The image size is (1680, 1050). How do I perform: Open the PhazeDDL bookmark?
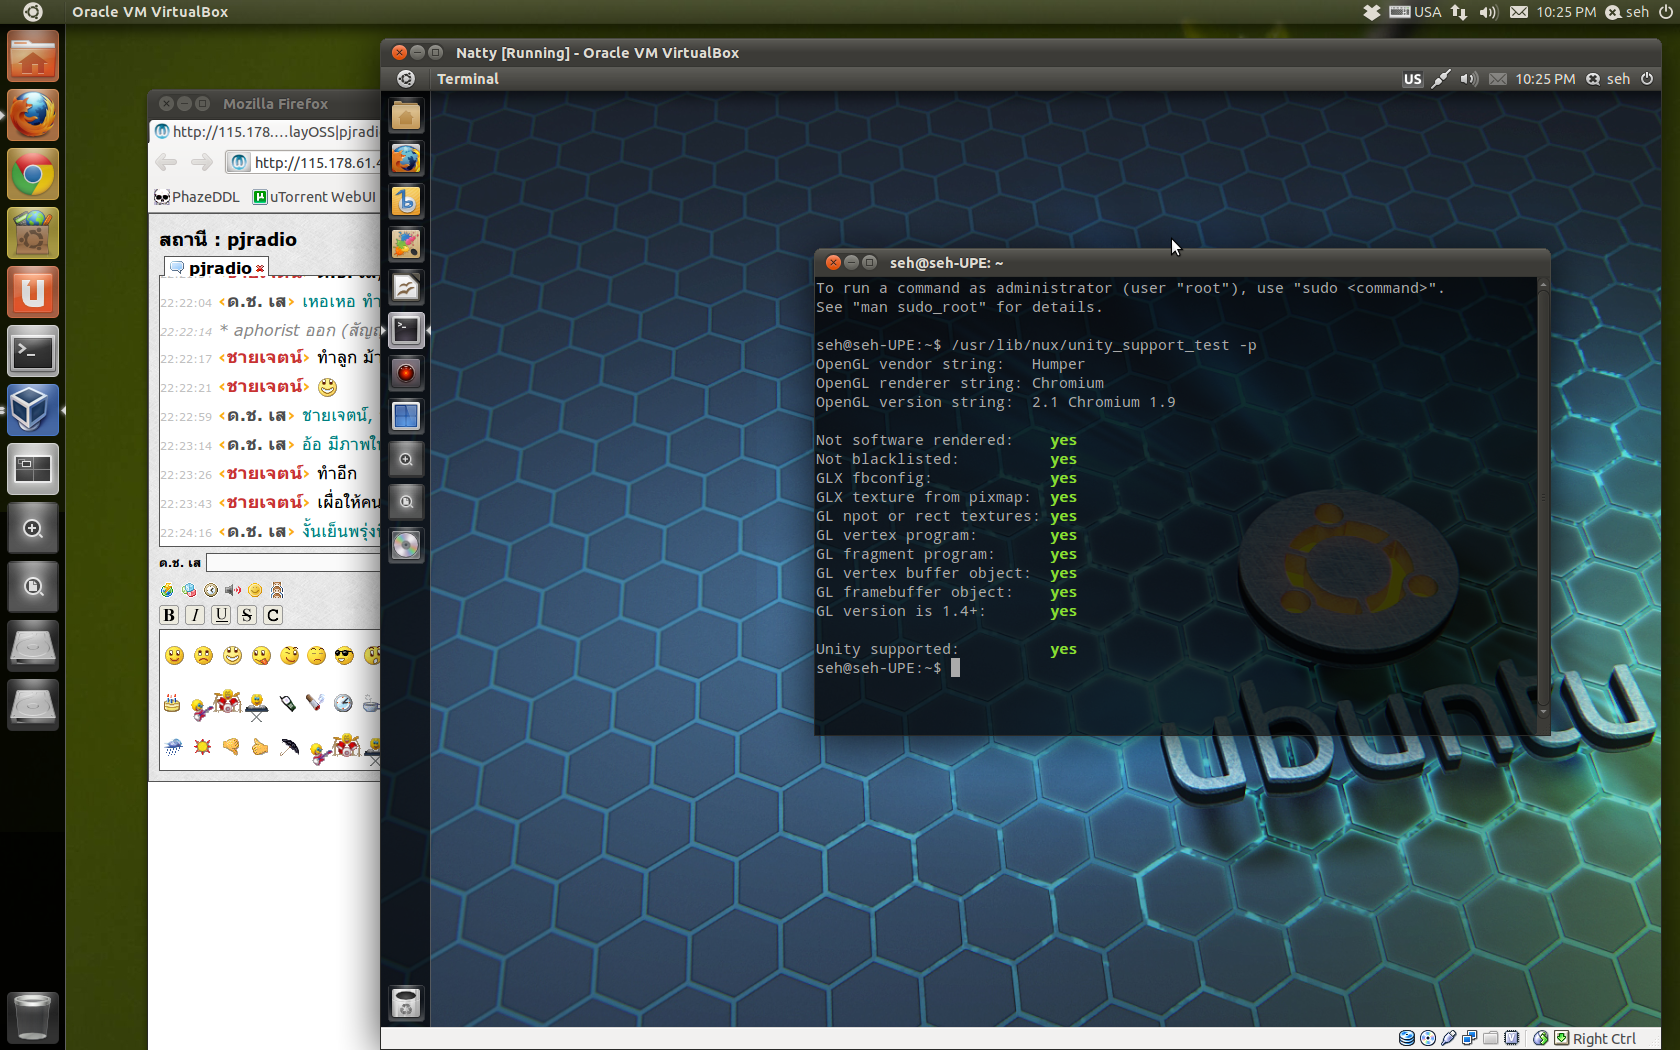tap(197, 197)
